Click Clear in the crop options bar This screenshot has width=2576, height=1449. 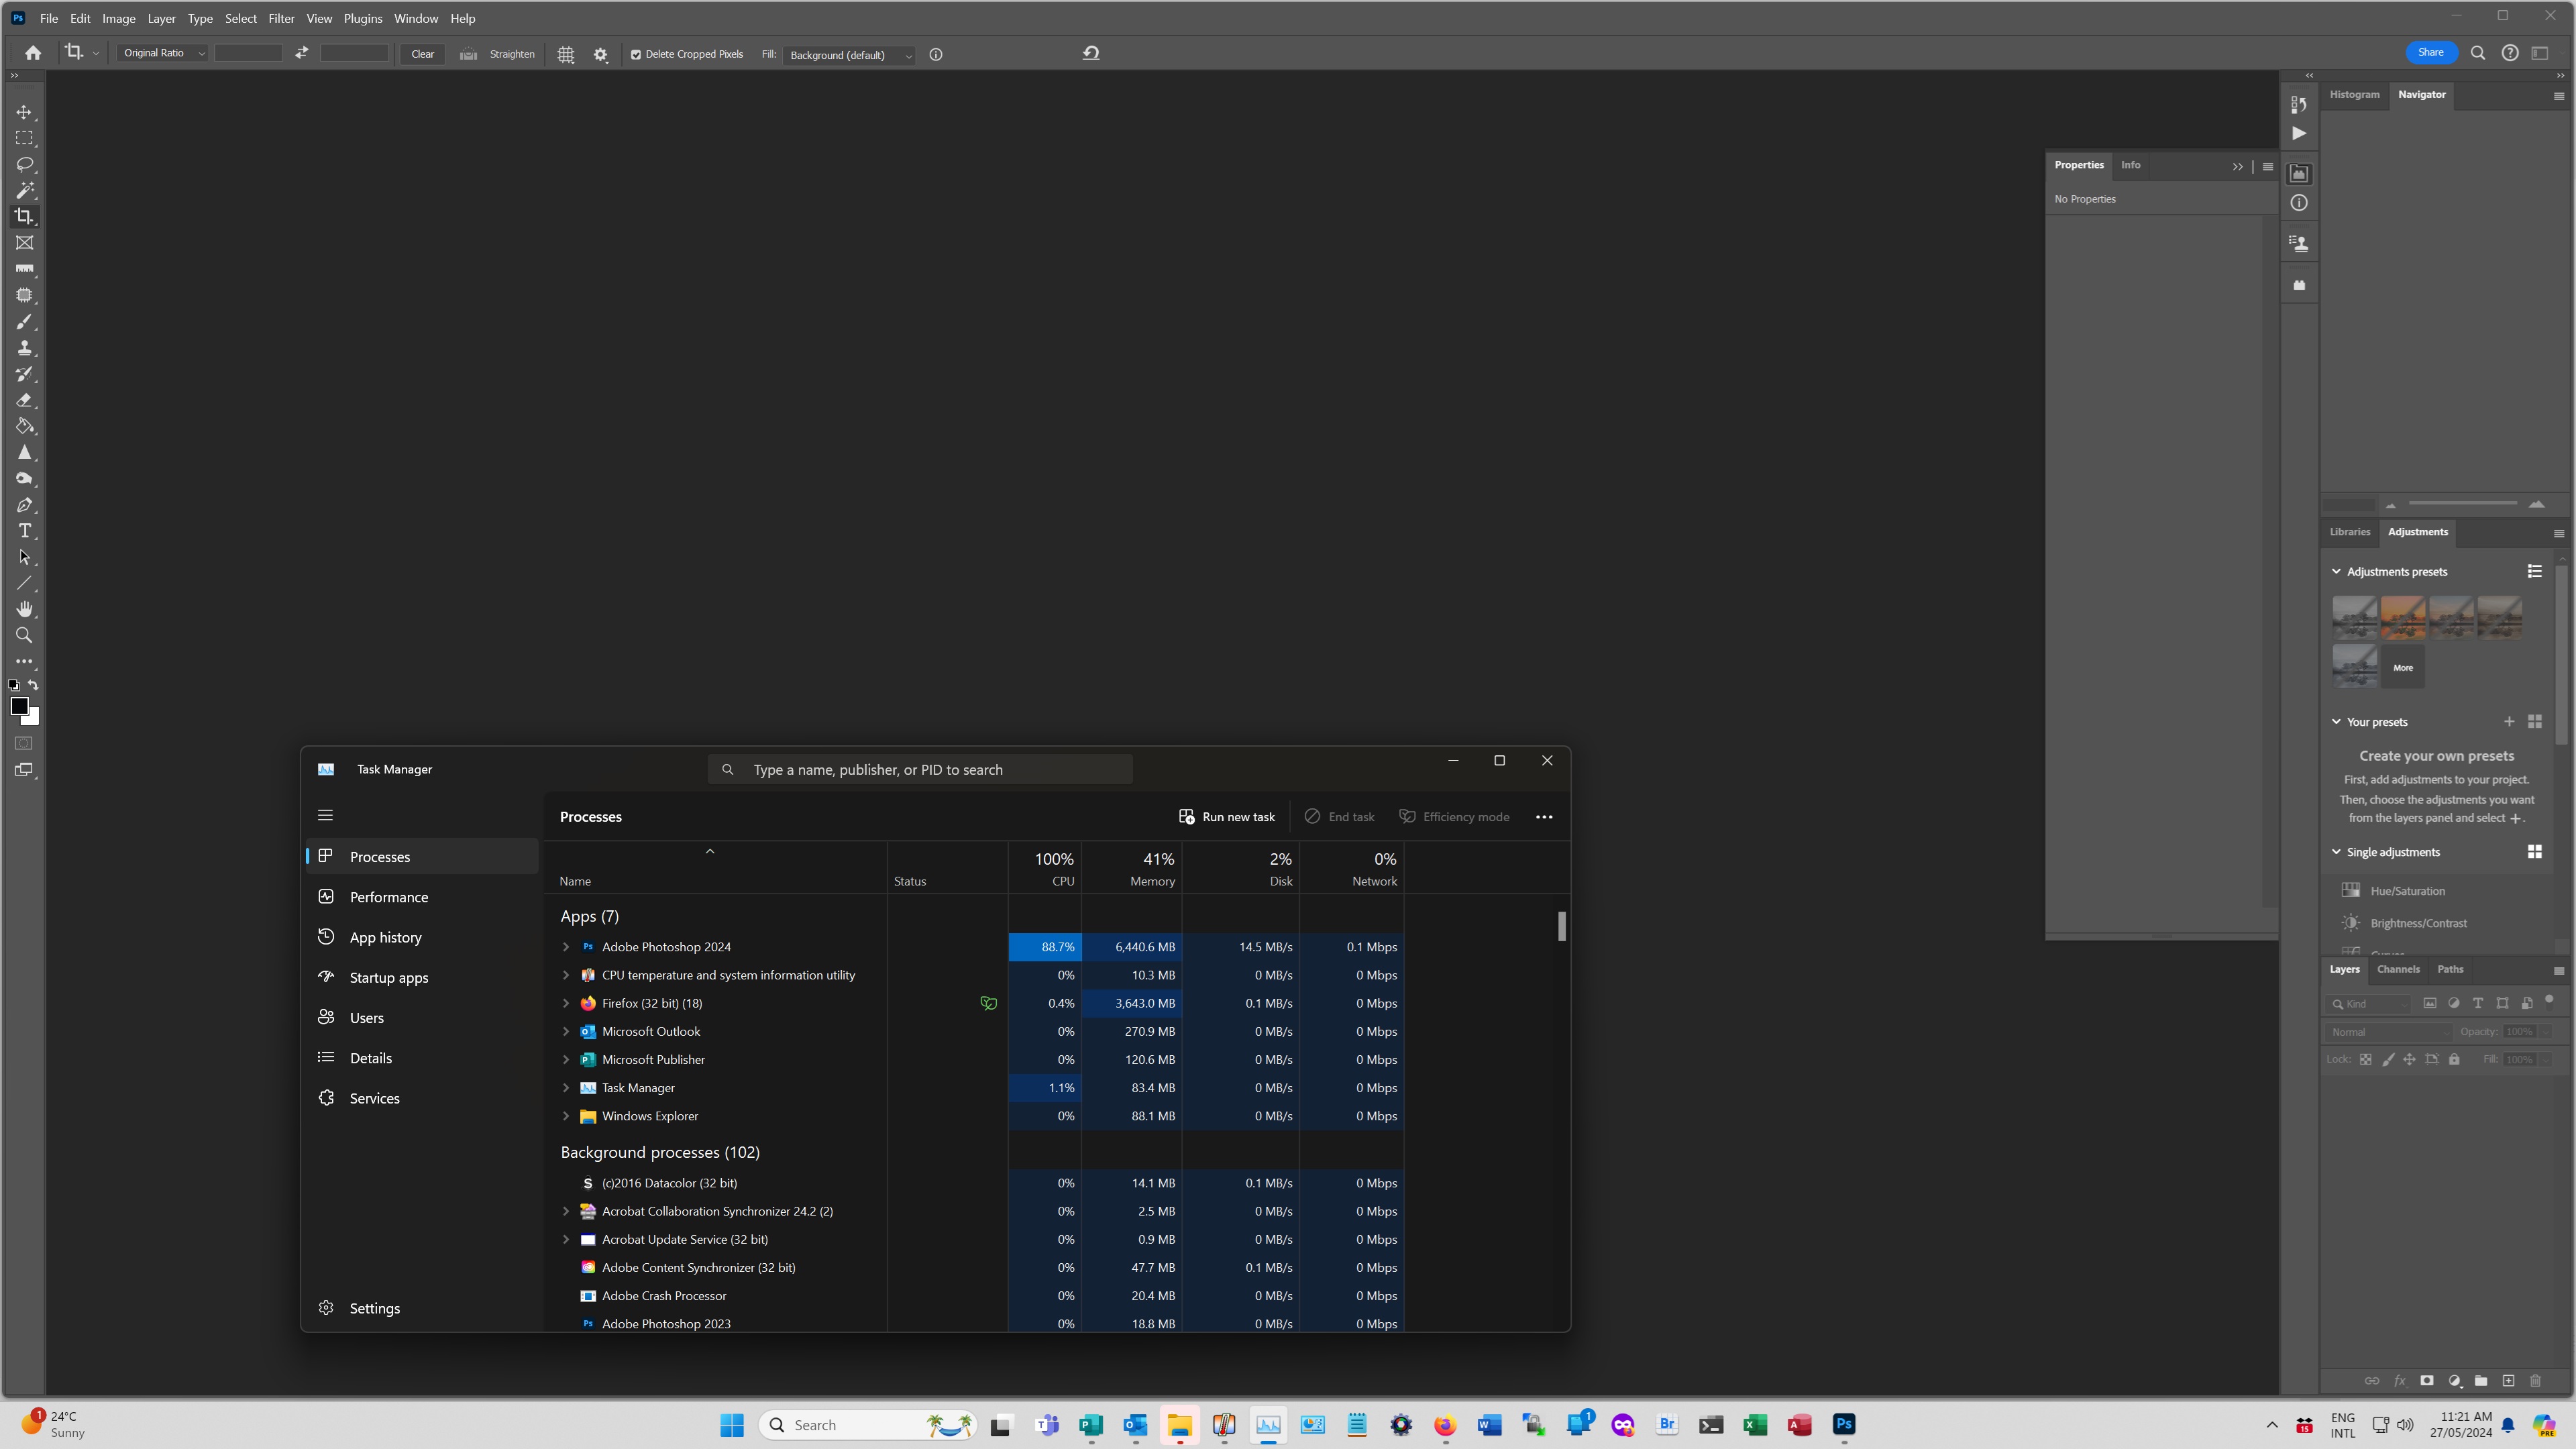coord(421,54)
